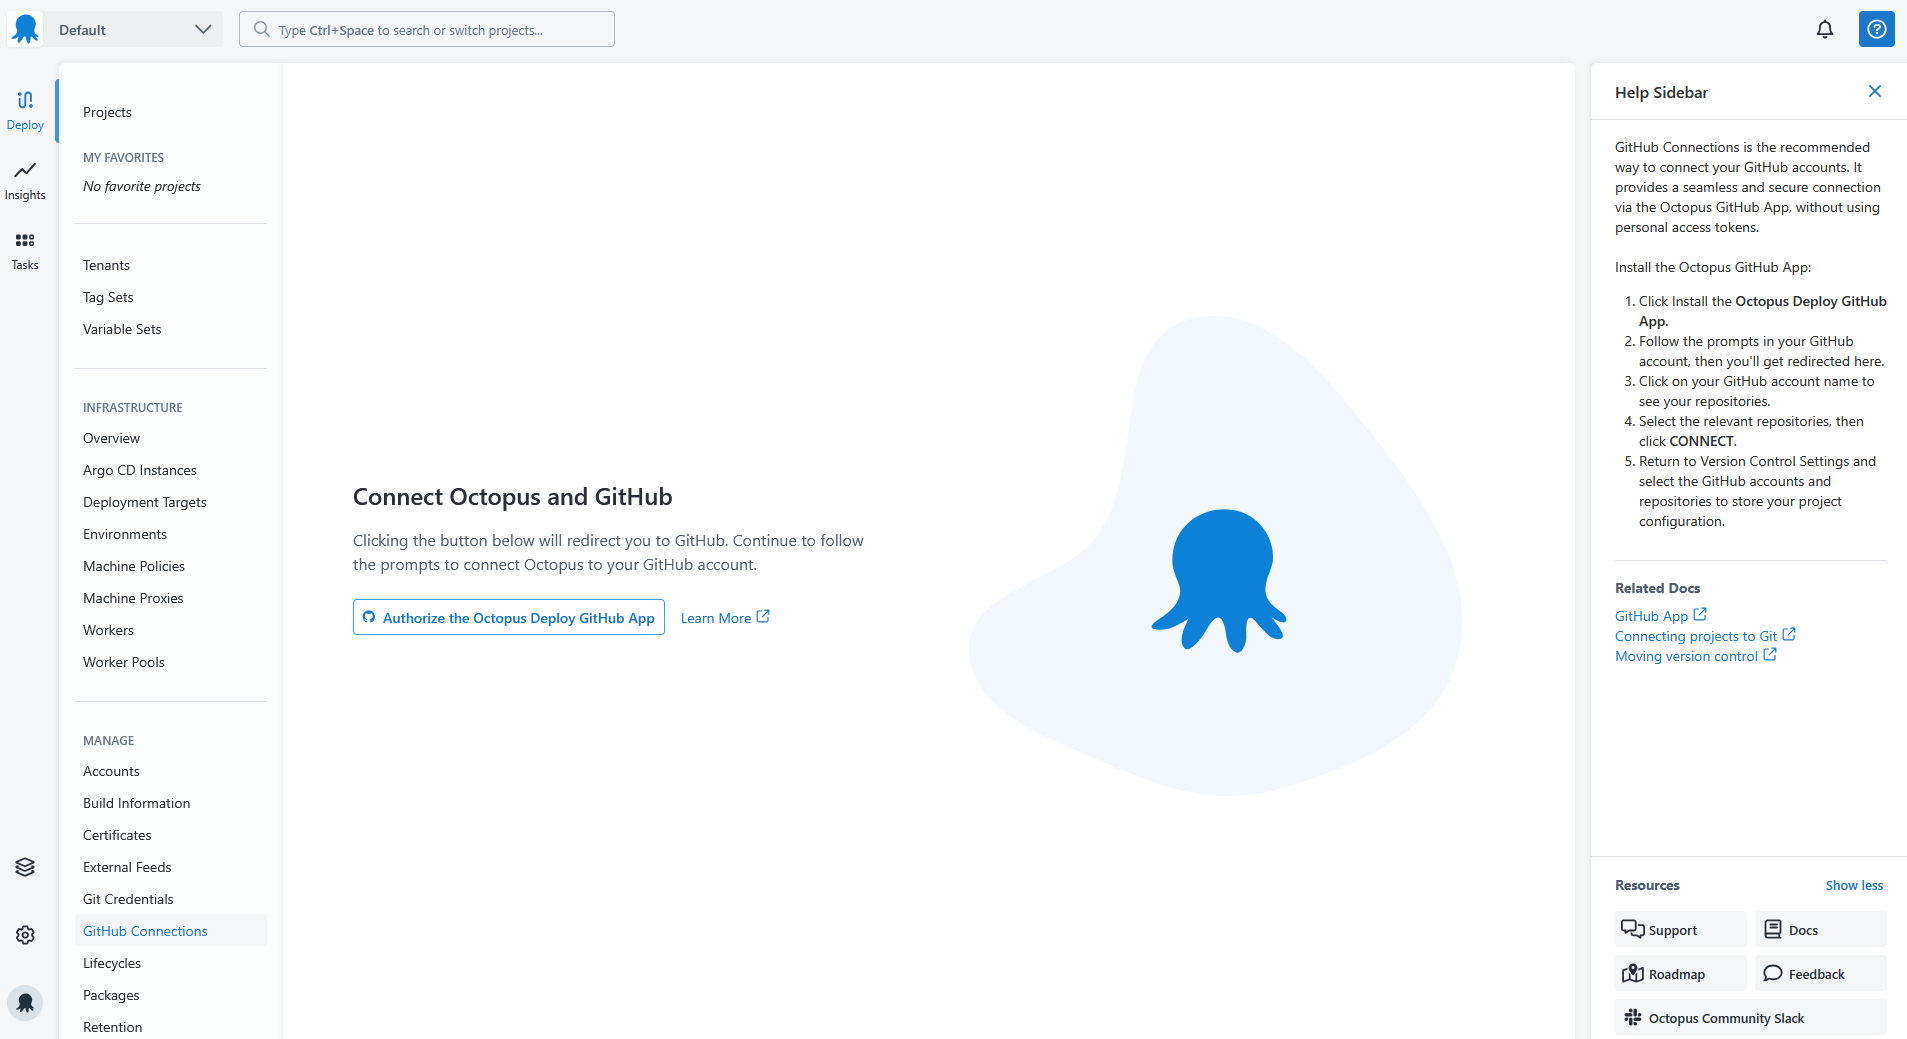Open Retention

pos(112,1027)
